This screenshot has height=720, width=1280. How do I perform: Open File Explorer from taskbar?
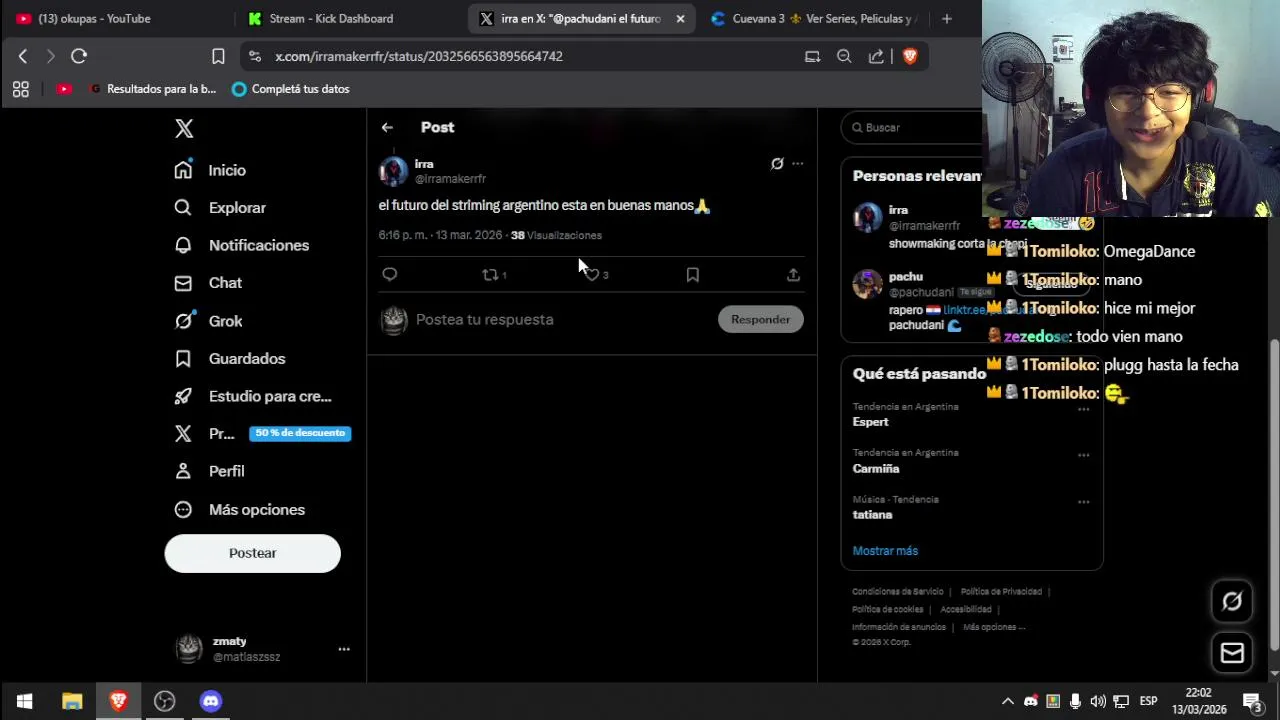click(x=72, y=701)
